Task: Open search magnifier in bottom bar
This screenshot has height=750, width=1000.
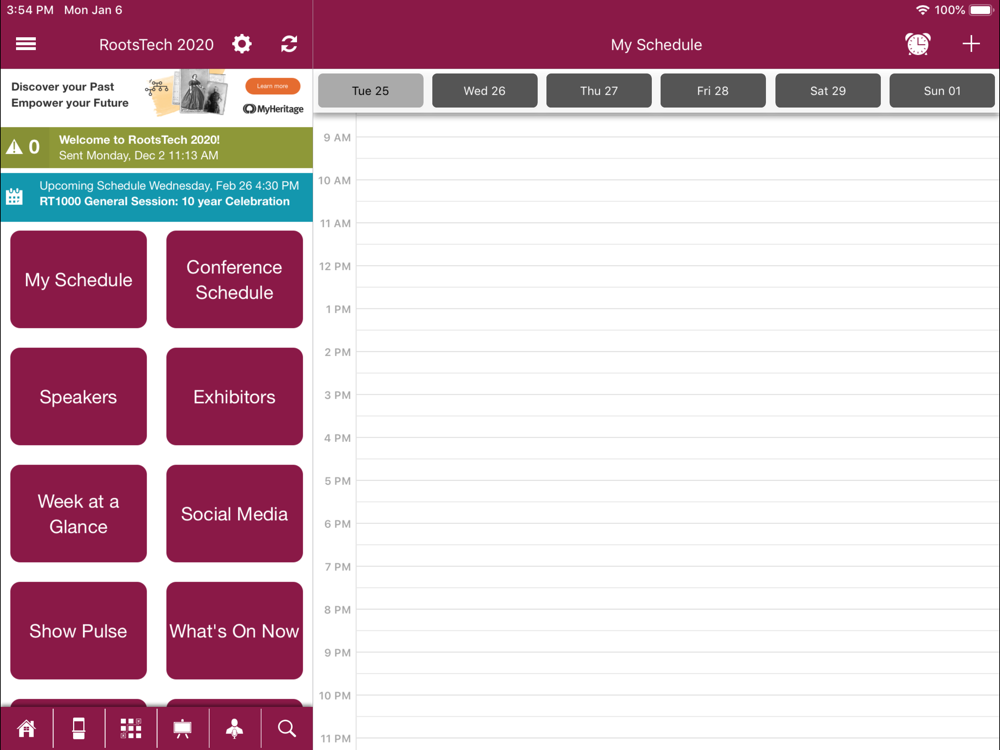Action: pyautogui.click(x=286, y=728)
